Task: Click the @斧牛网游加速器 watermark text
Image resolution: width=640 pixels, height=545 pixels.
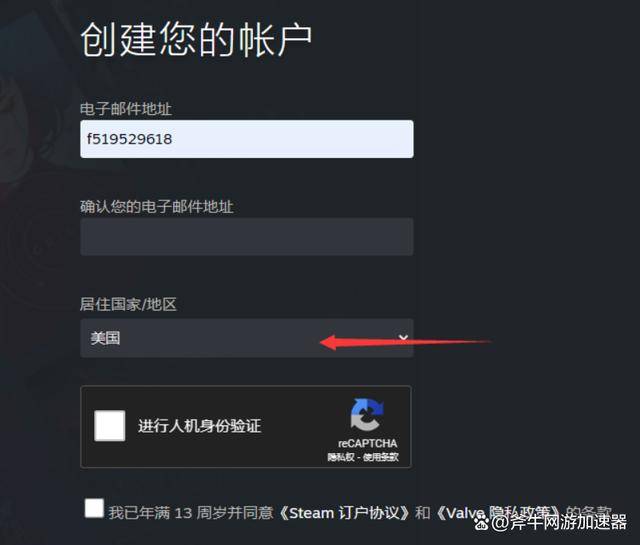Action: (x=559, y=523)
